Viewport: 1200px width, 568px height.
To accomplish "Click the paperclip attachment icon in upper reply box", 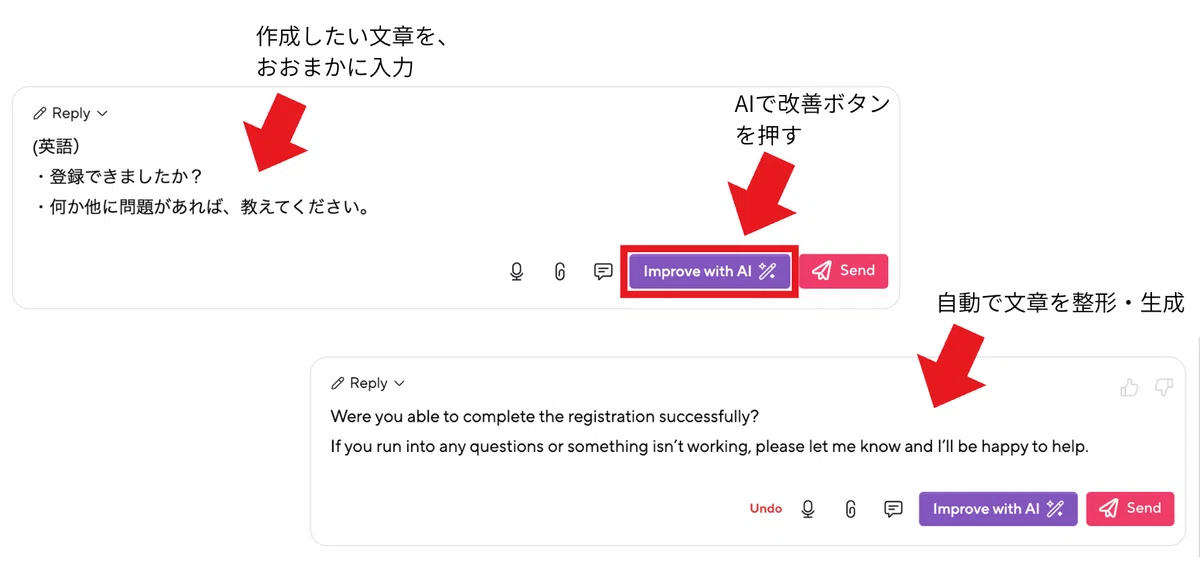I will click(560, 271).
